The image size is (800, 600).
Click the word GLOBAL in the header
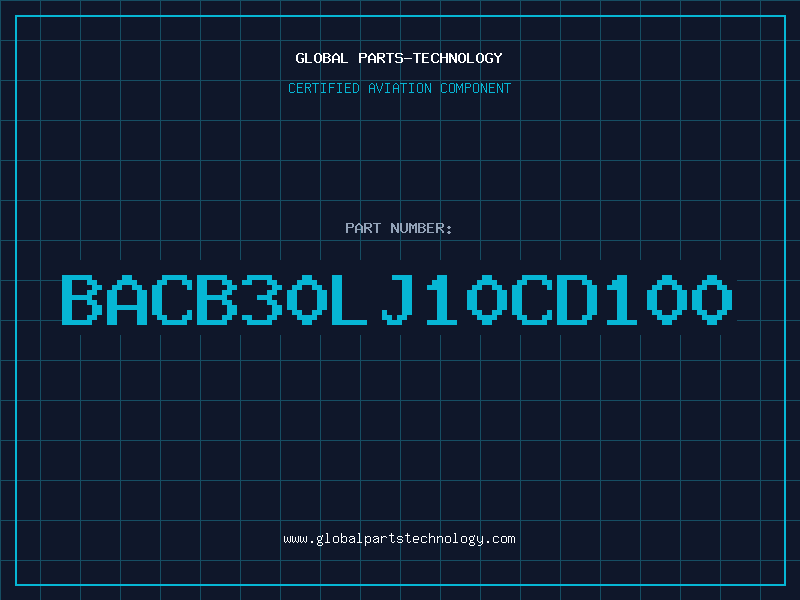click(321, 58)
